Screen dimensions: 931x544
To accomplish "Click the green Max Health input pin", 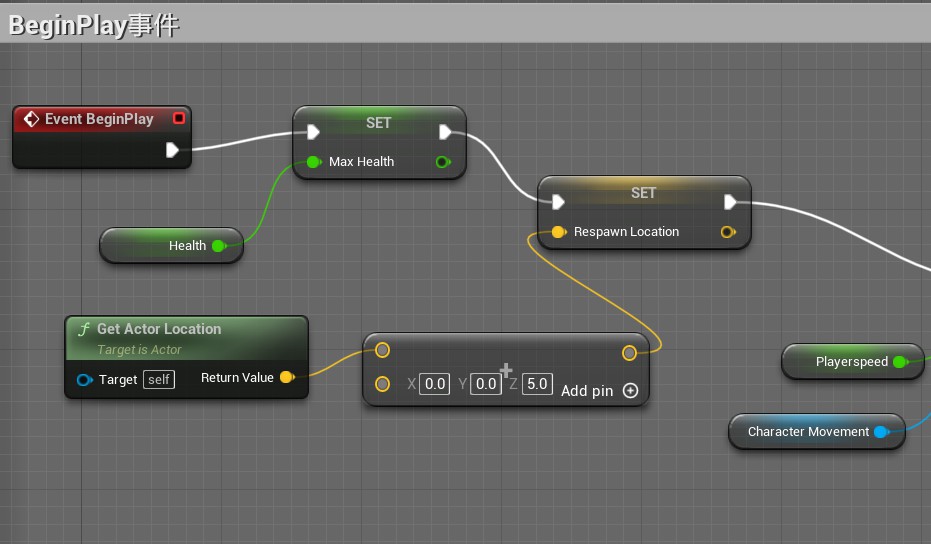I will [x=313, y=162].
